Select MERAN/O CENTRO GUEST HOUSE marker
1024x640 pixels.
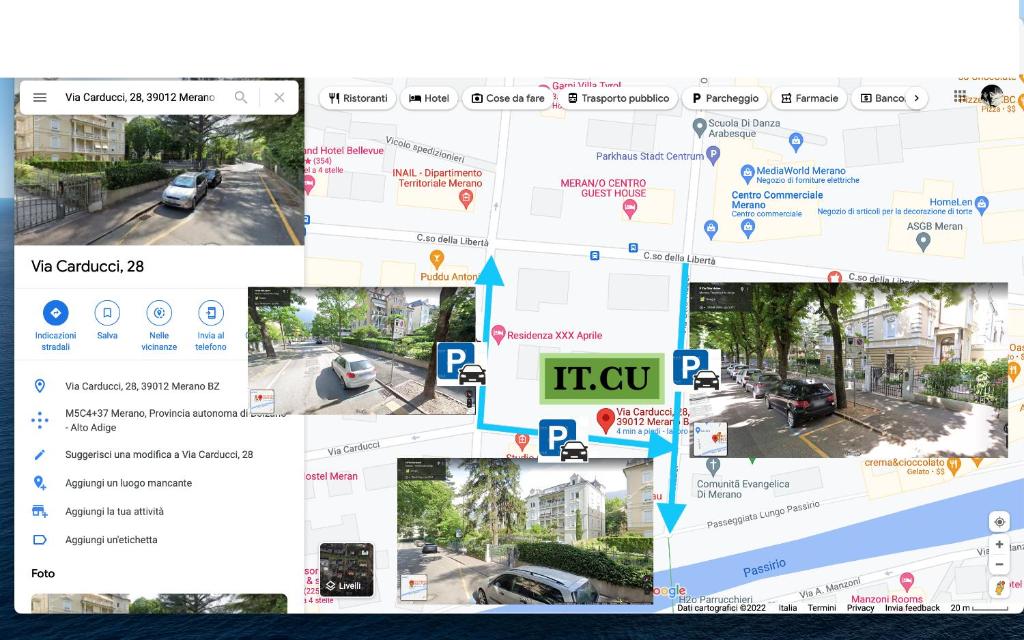point(630,209)
